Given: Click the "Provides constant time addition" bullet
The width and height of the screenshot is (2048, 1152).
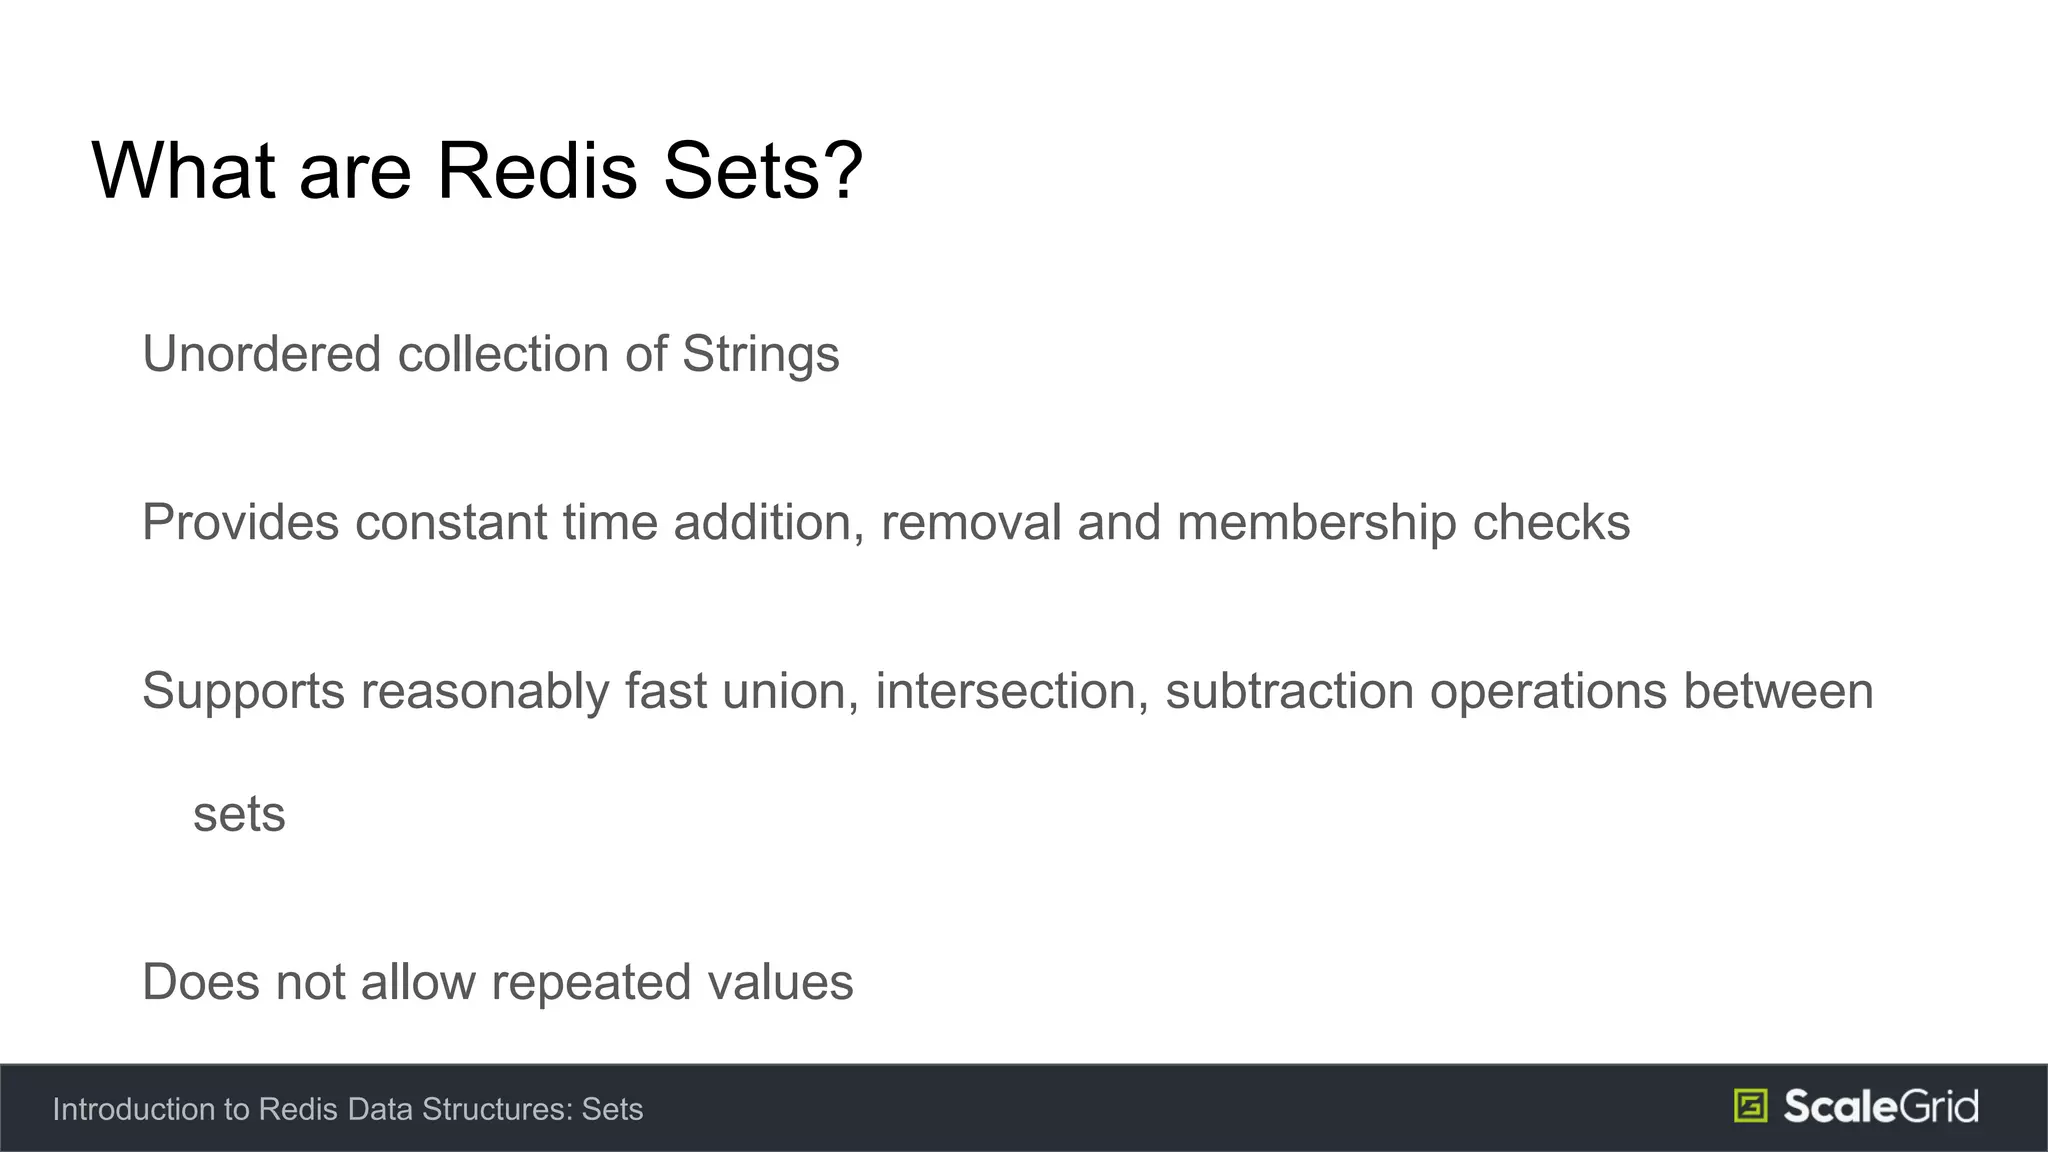Looking at the screenshot, I should (x=886, y=523).
